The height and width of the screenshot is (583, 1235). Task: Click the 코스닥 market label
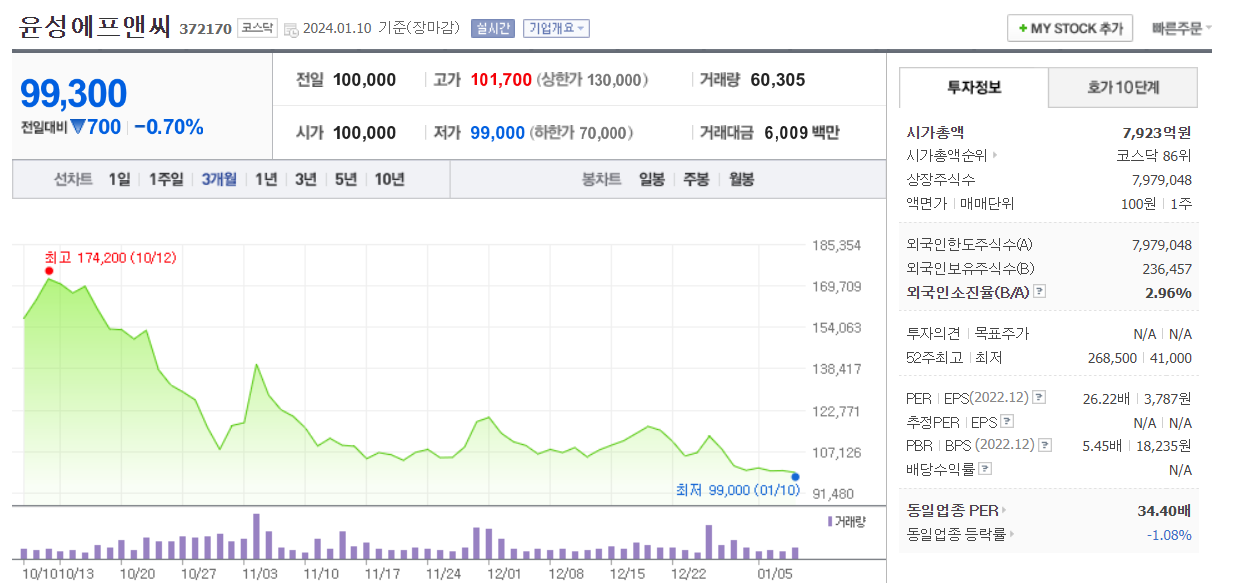[257, 28]
